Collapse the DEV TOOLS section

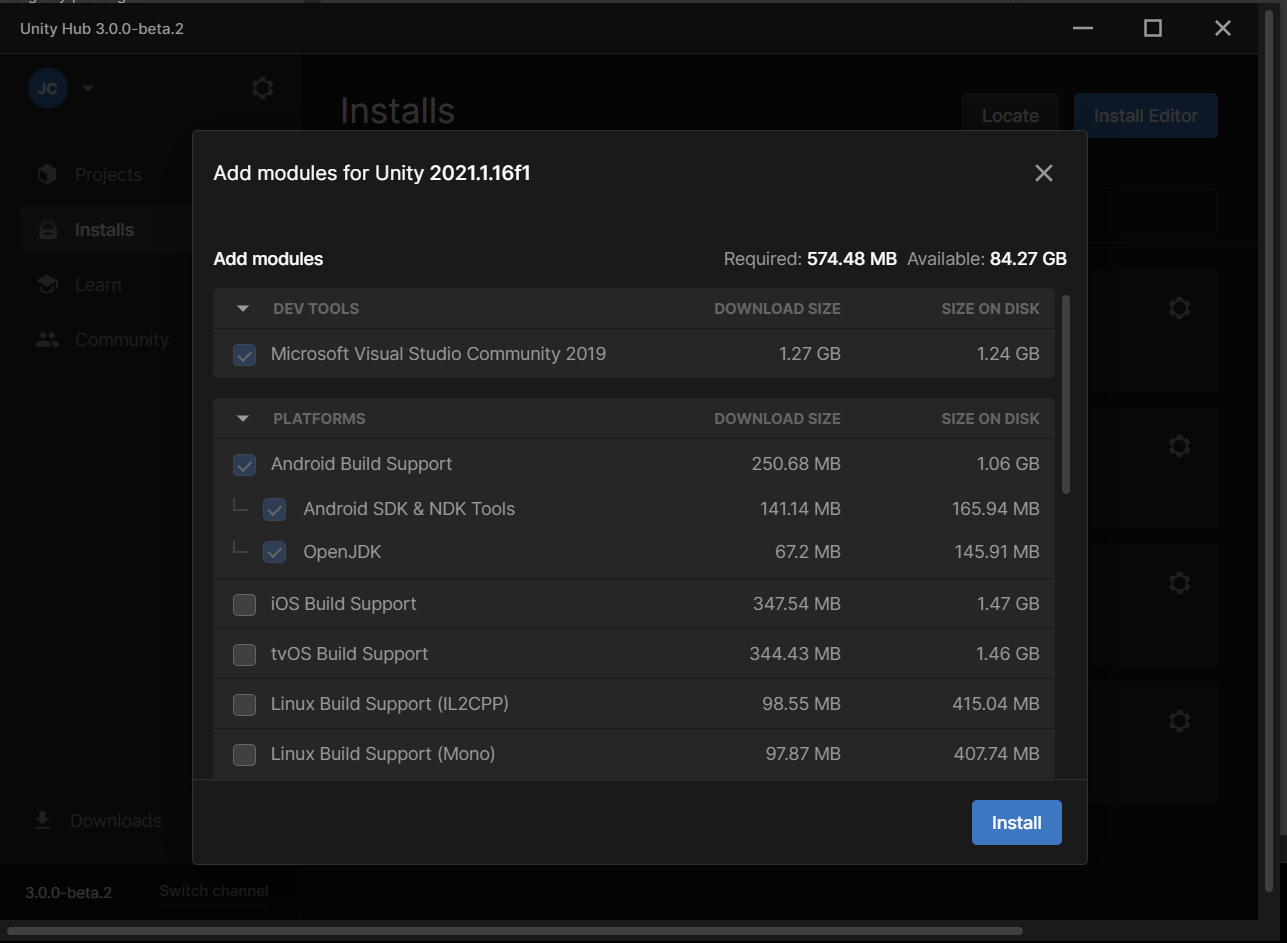[242, 309]
